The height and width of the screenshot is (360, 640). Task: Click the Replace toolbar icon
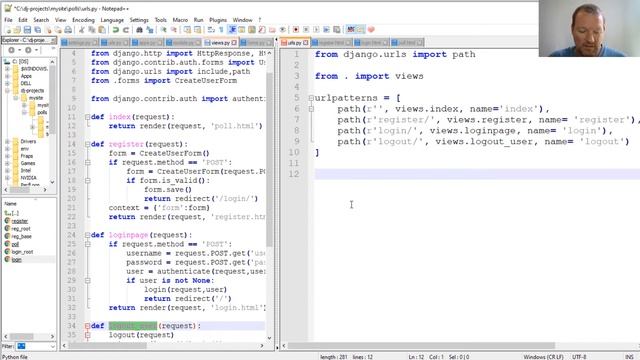tap(149, 30)
